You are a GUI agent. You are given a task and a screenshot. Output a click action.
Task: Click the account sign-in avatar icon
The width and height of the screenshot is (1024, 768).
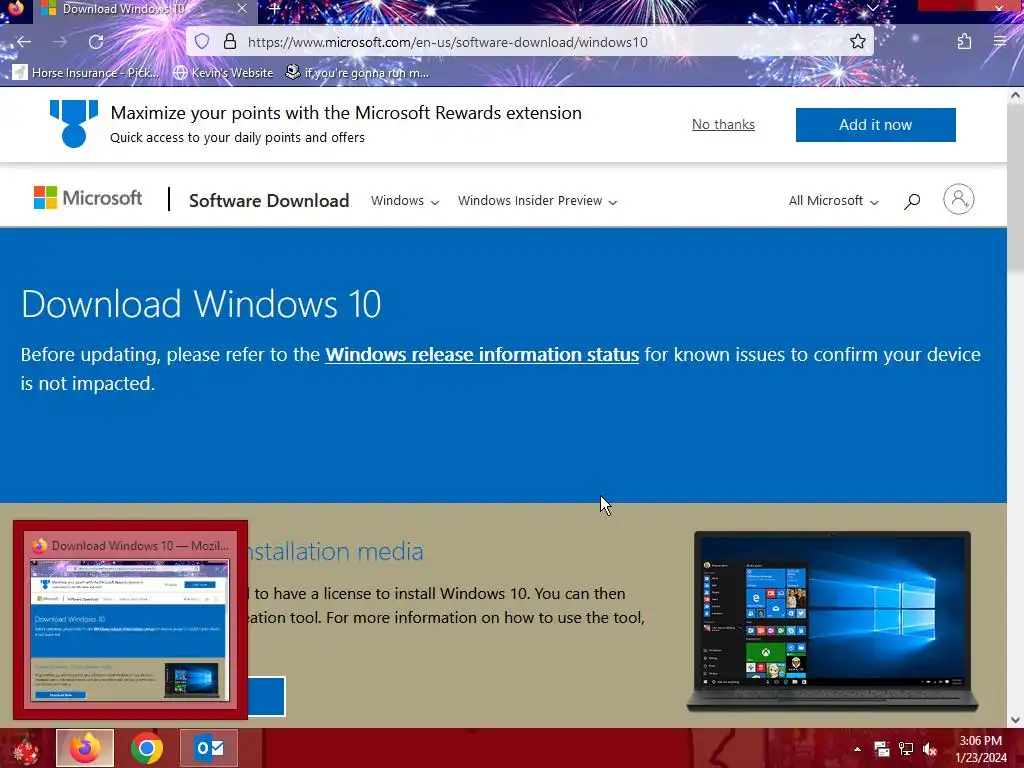point(959,199)
